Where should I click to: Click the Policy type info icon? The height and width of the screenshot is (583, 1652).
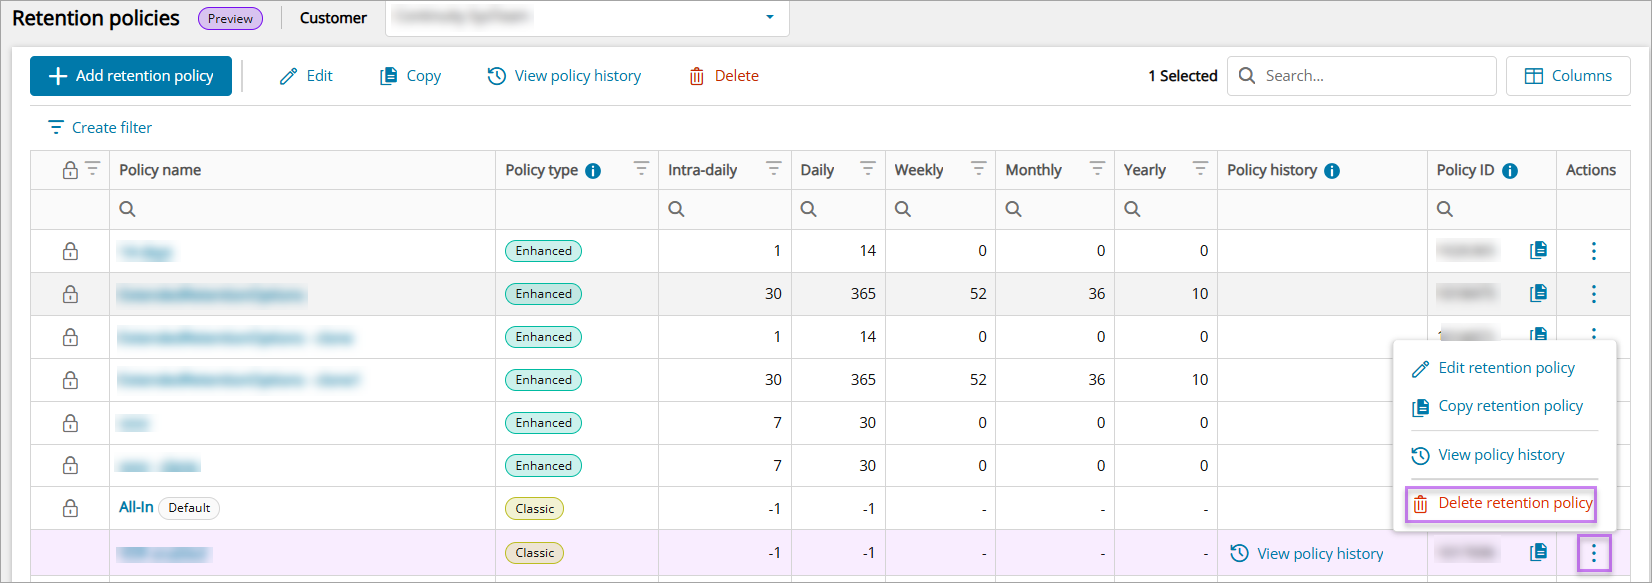point(593,171)
